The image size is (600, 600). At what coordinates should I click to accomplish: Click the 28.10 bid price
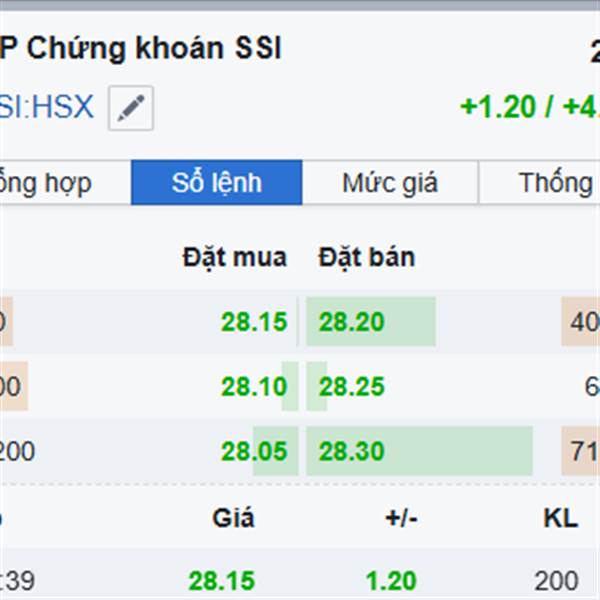pos(254,387)
